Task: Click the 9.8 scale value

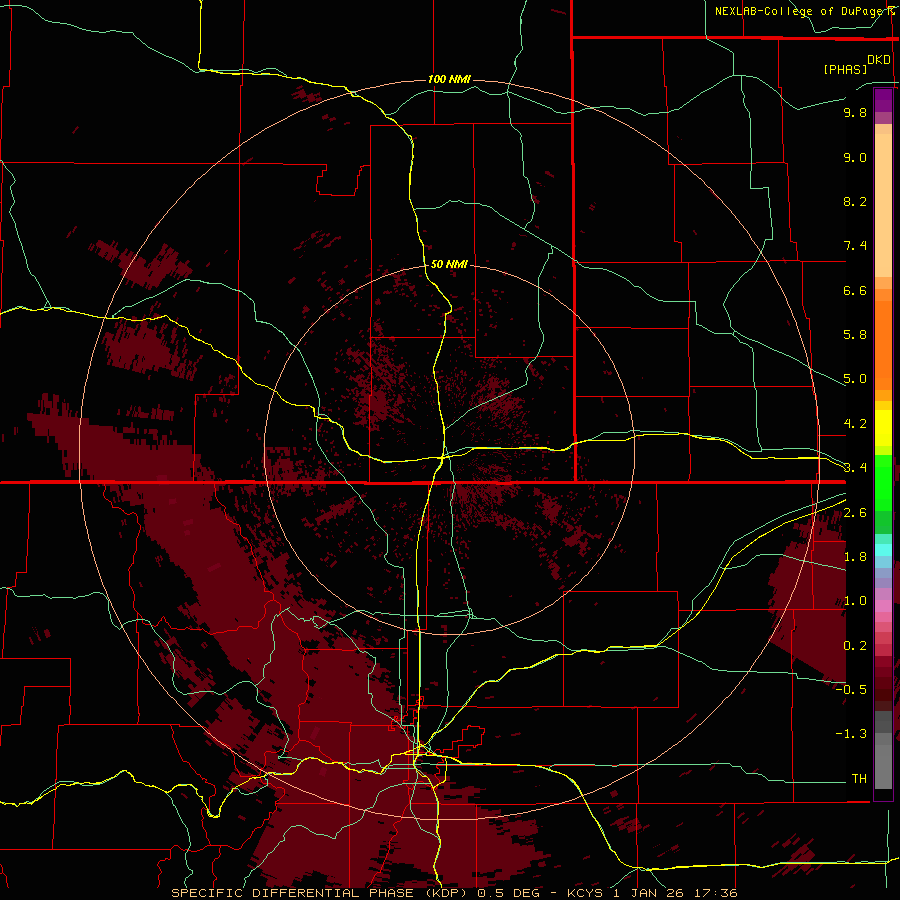Action: 855,113
